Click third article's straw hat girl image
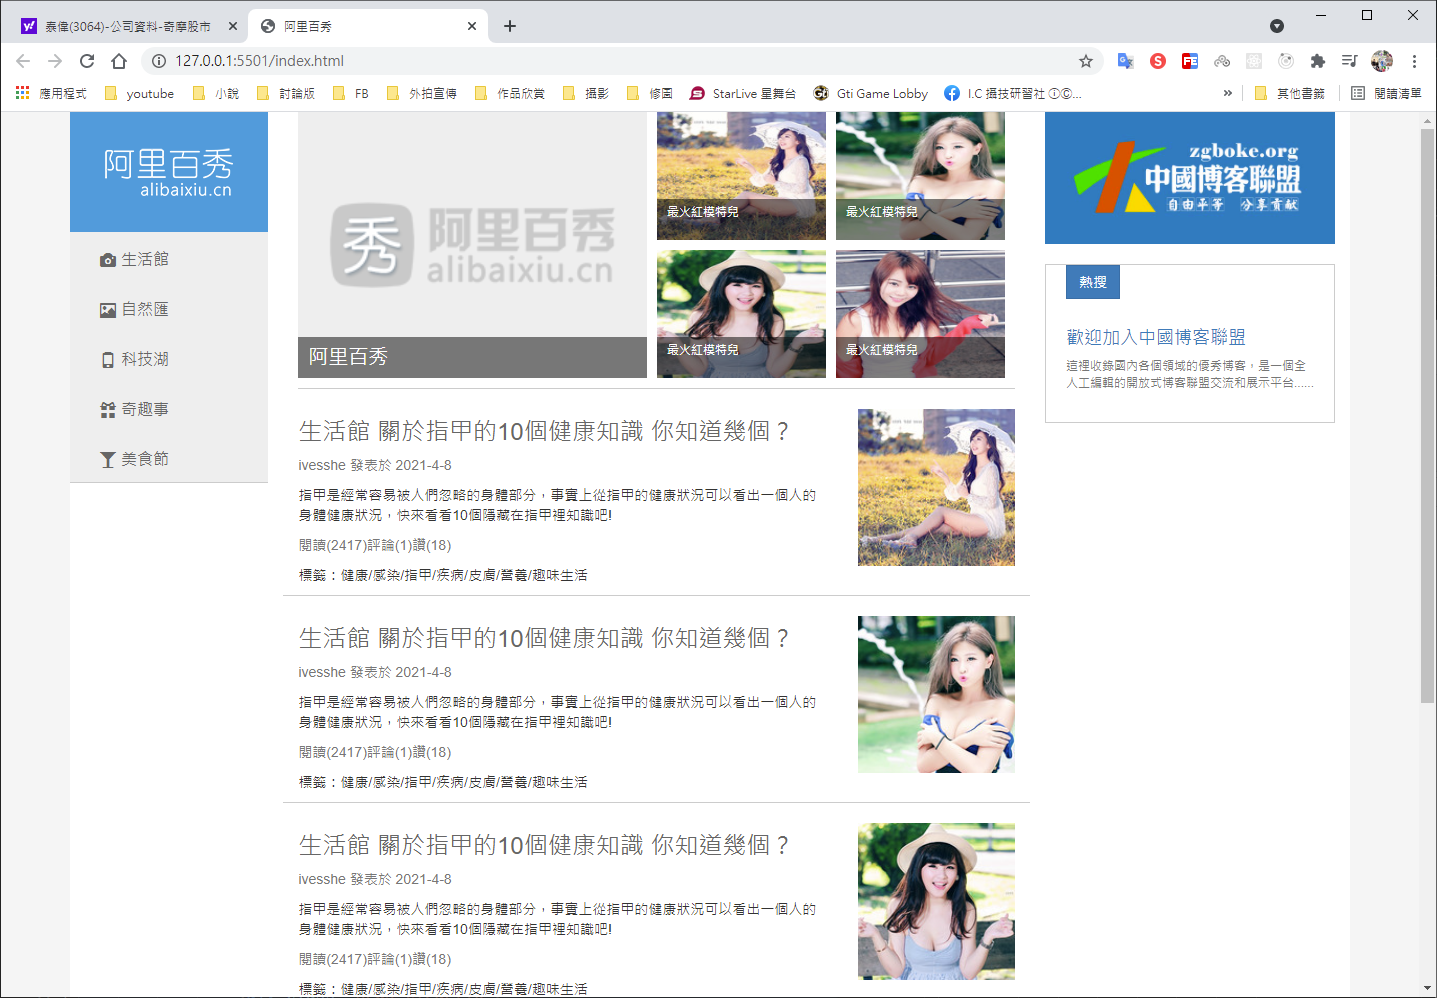 point(936,901)
